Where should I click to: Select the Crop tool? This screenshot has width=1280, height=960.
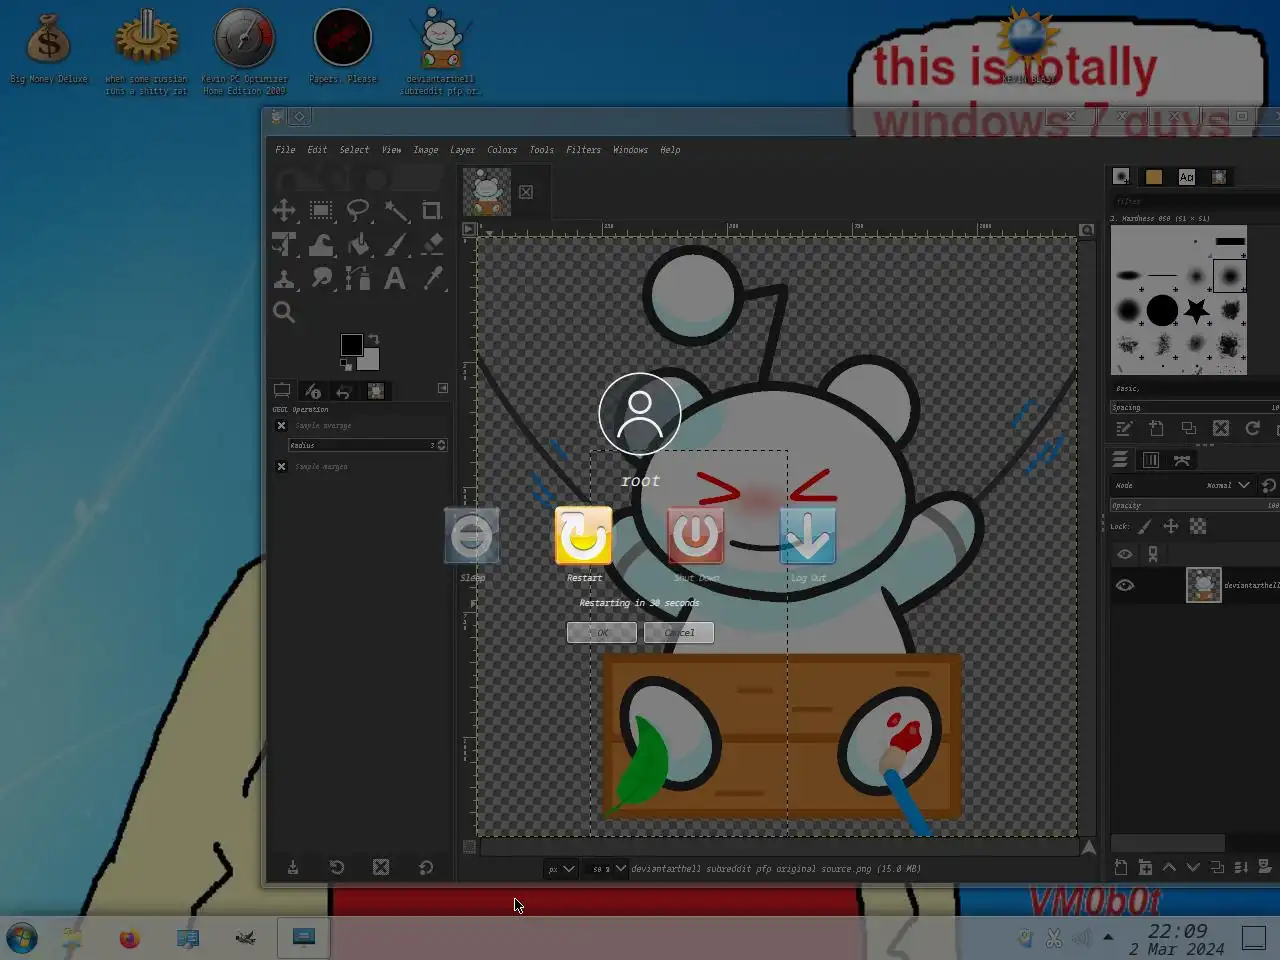point(432,211)
